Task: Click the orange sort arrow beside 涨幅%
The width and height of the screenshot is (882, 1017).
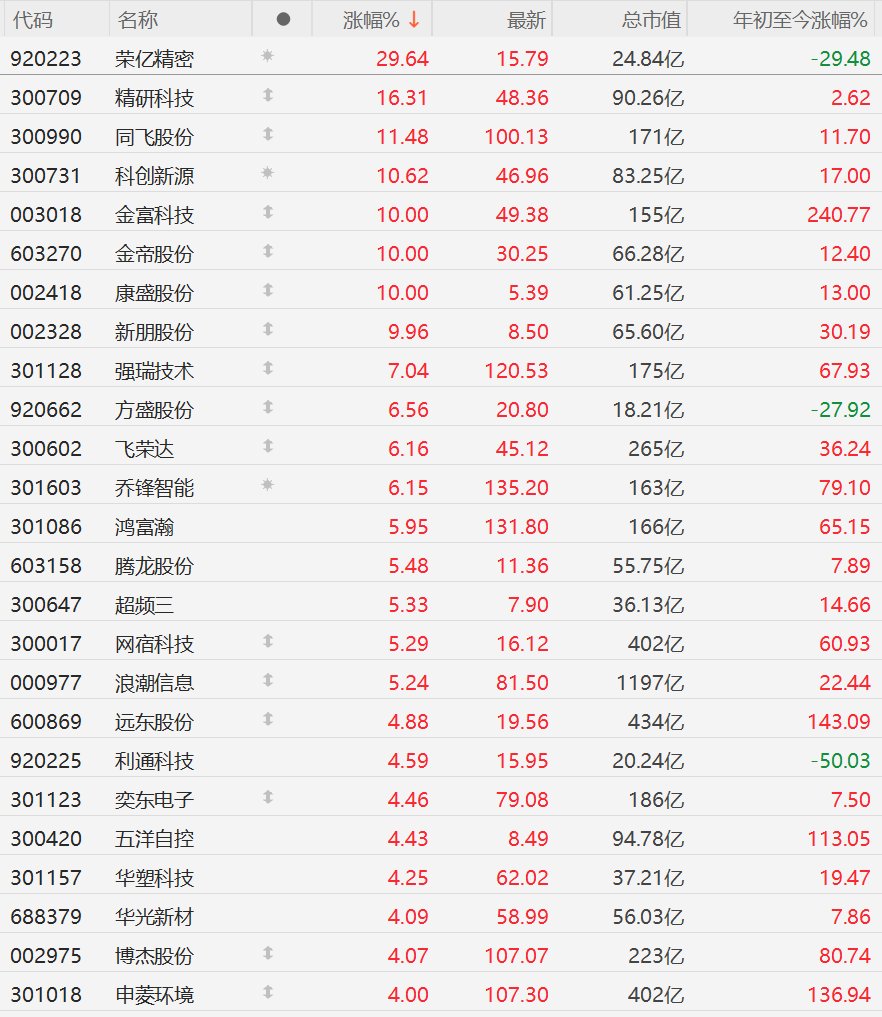Action: [414, 20]
